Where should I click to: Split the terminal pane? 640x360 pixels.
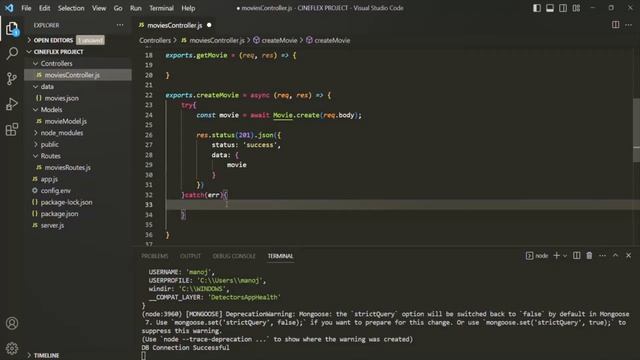576,256
